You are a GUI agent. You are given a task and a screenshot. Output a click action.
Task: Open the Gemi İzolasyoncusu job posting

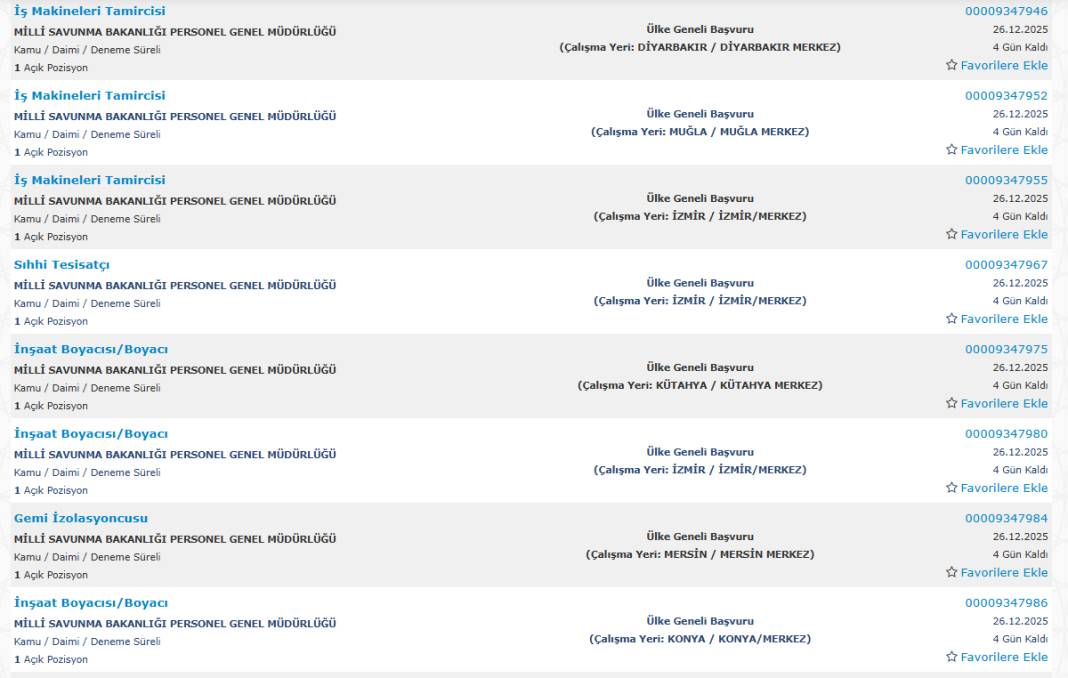[x=80, y=518]
